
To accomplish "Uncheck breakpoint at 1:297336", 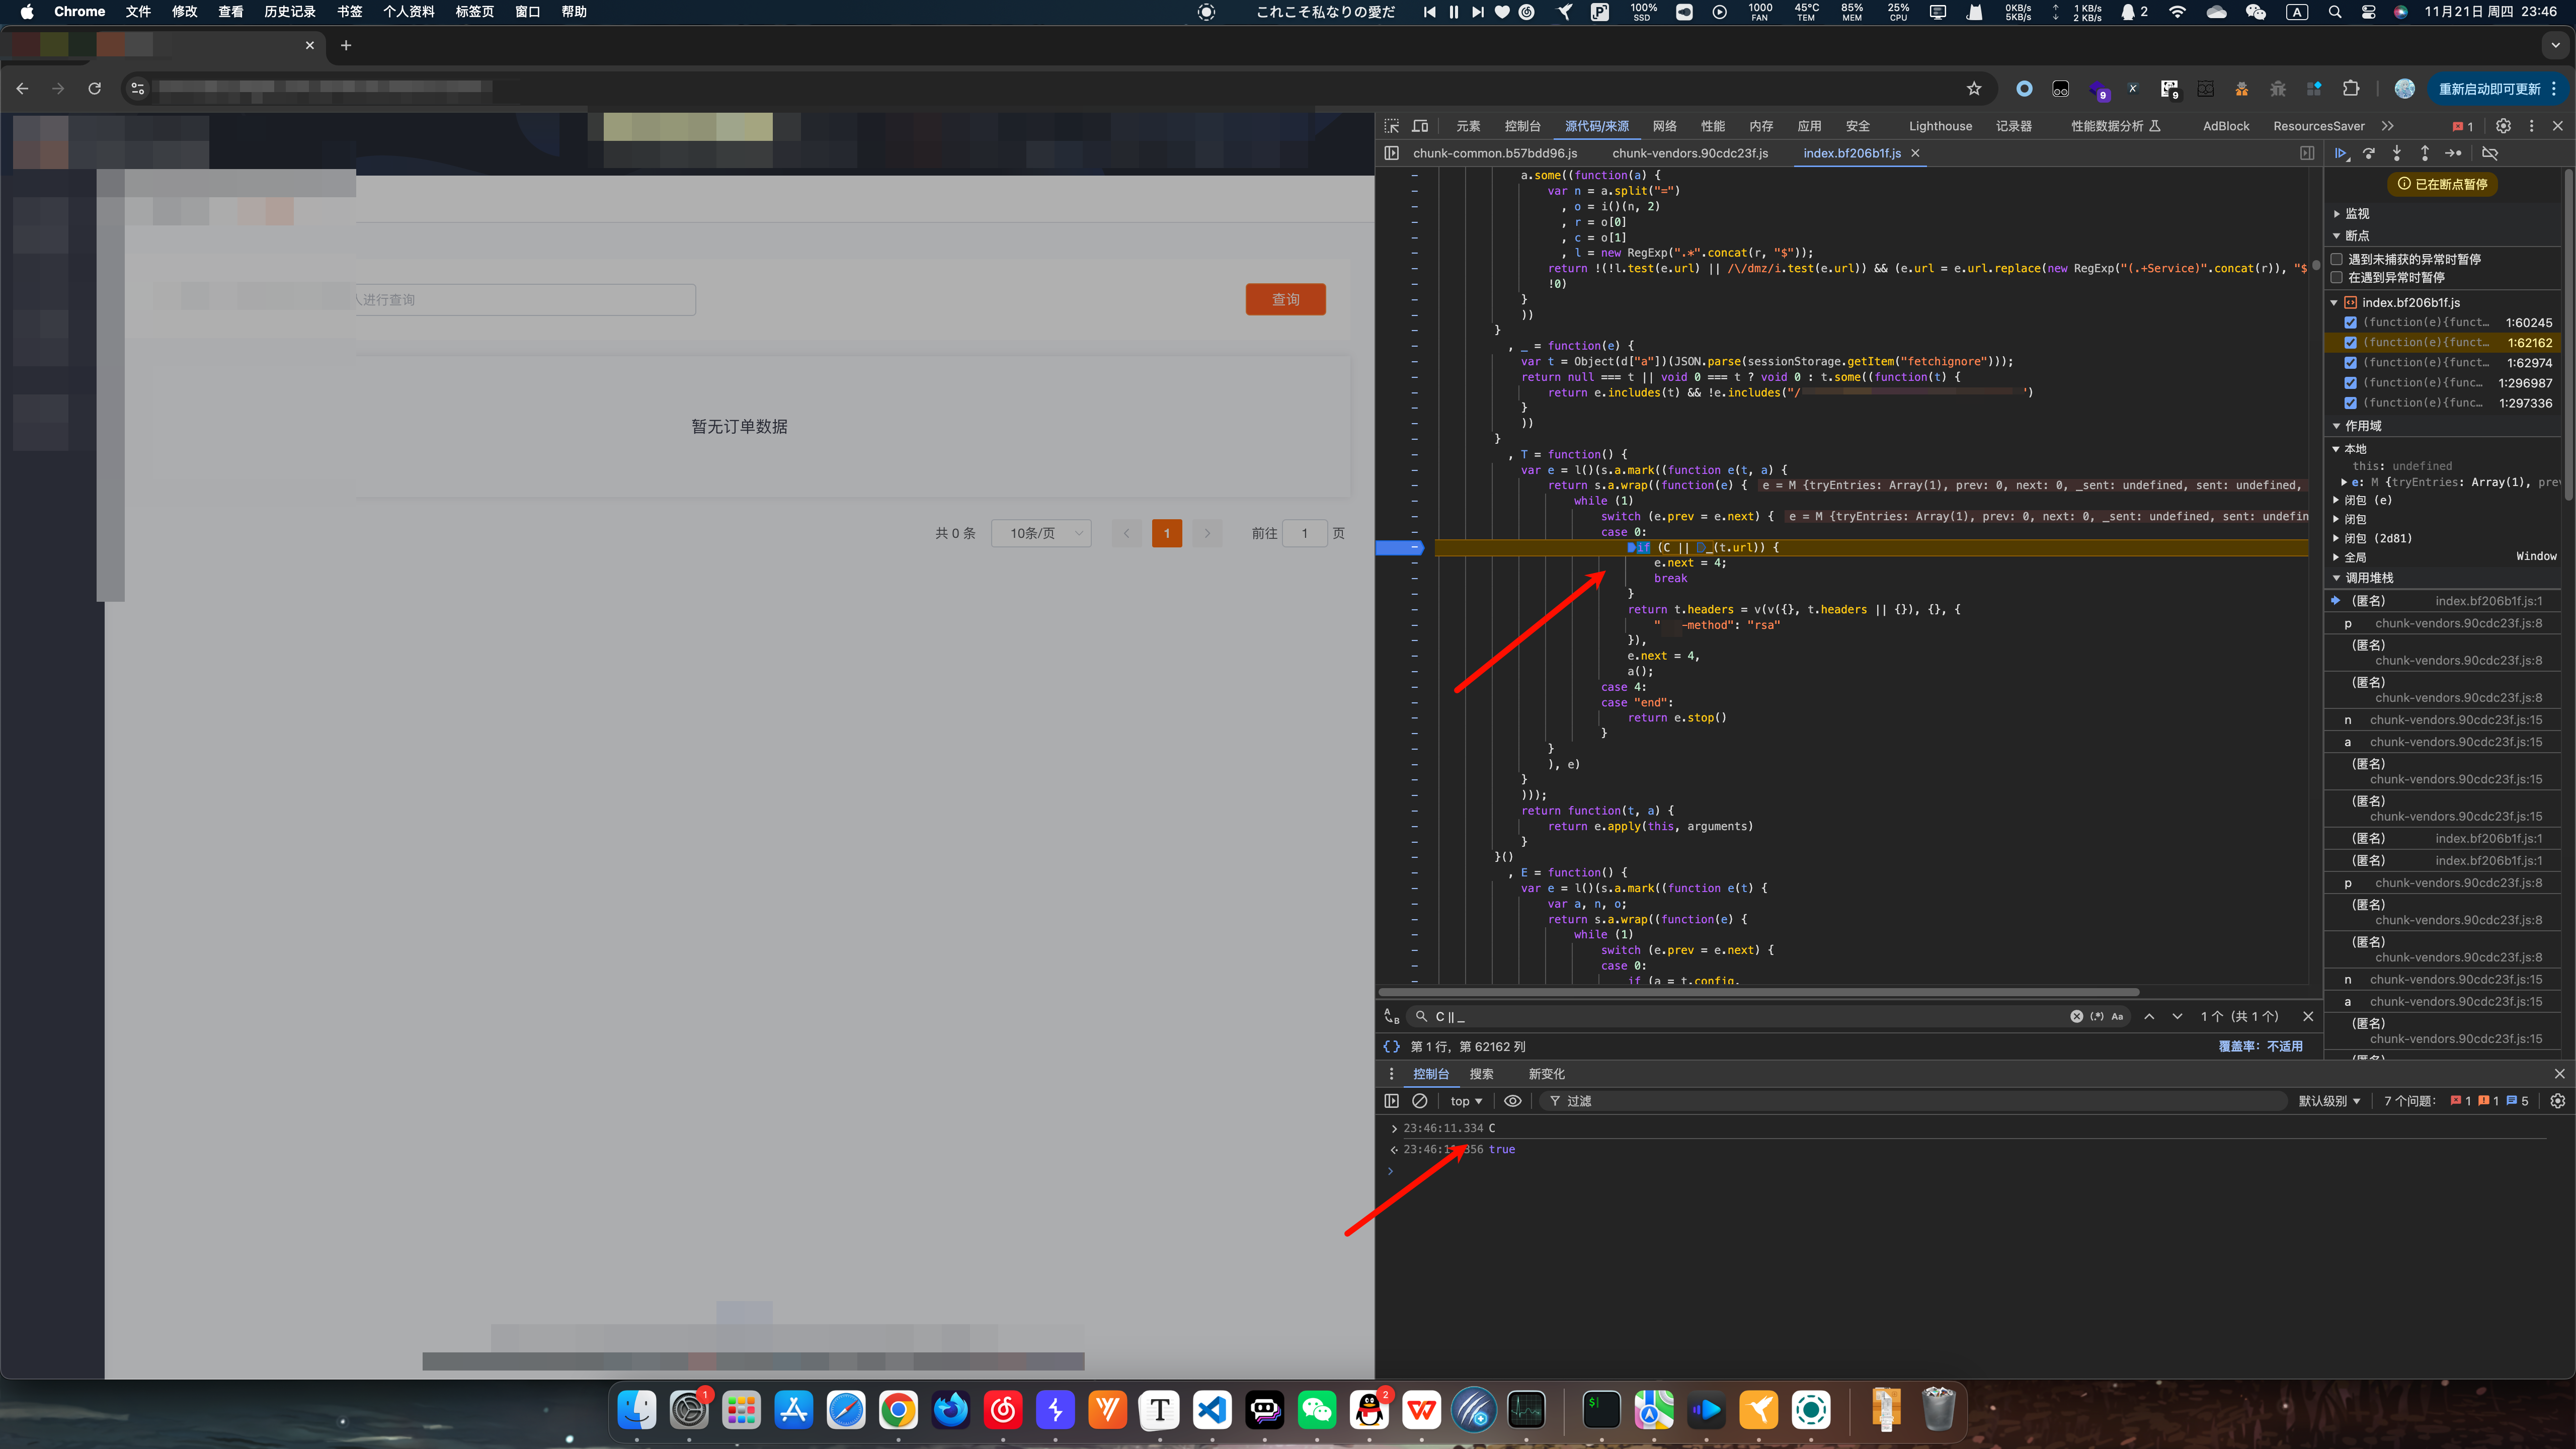I will click(2351, 402).
